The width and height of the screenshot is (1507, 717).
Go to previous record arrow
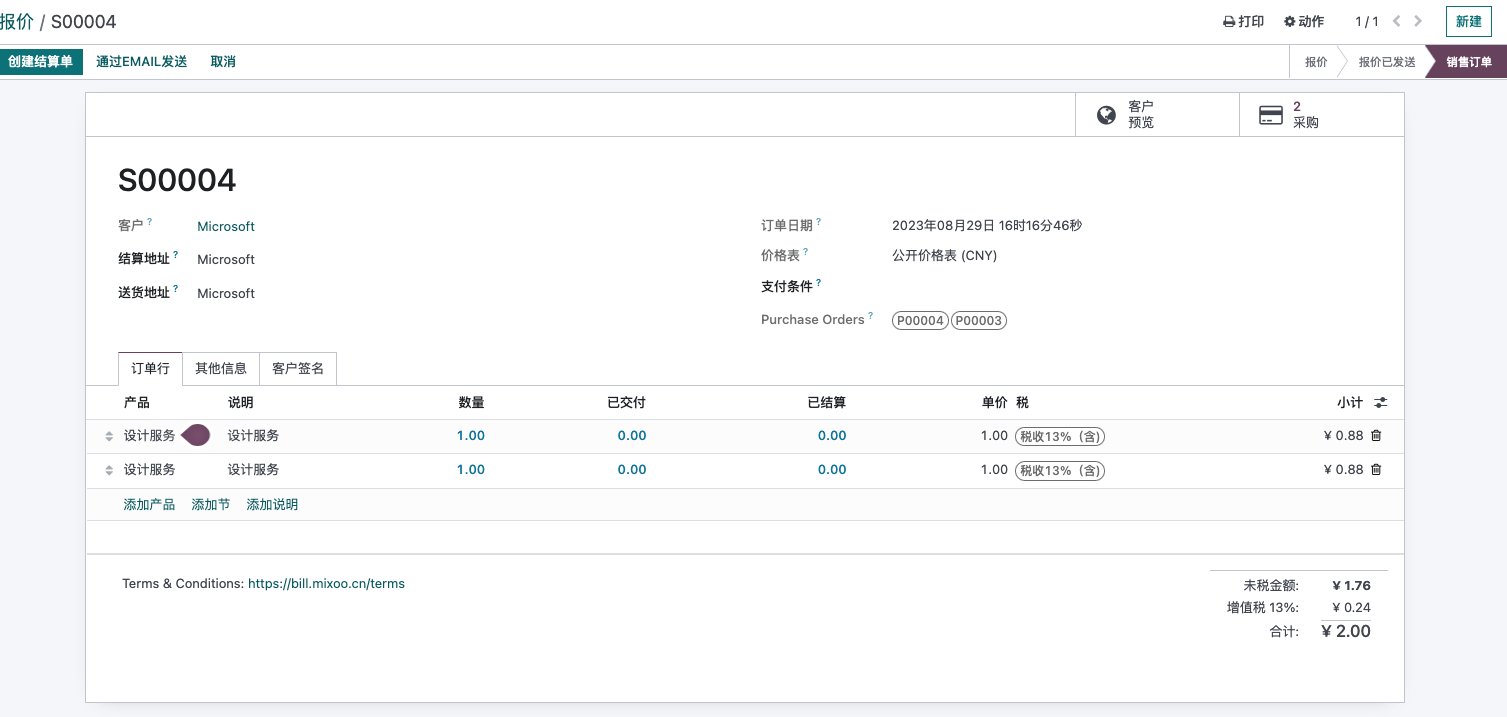pos(1397,21)
